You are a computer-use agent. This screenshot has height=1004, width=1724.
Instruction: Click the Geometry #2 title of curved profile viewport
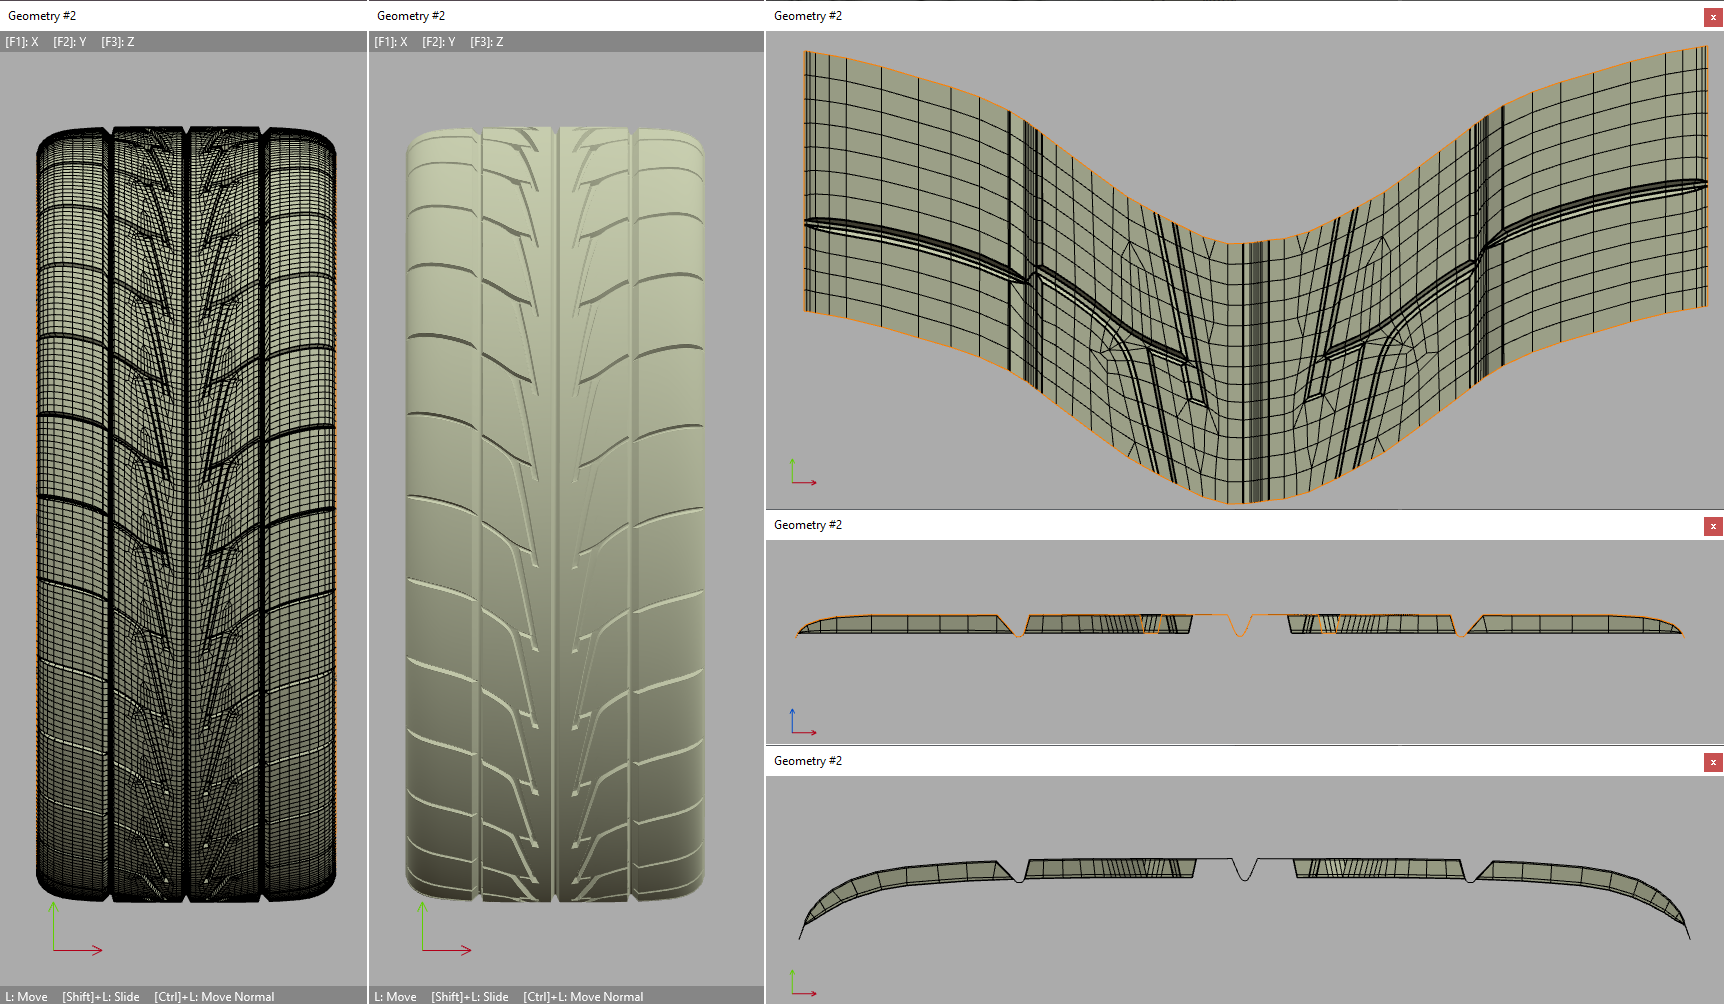coord(808,761)
